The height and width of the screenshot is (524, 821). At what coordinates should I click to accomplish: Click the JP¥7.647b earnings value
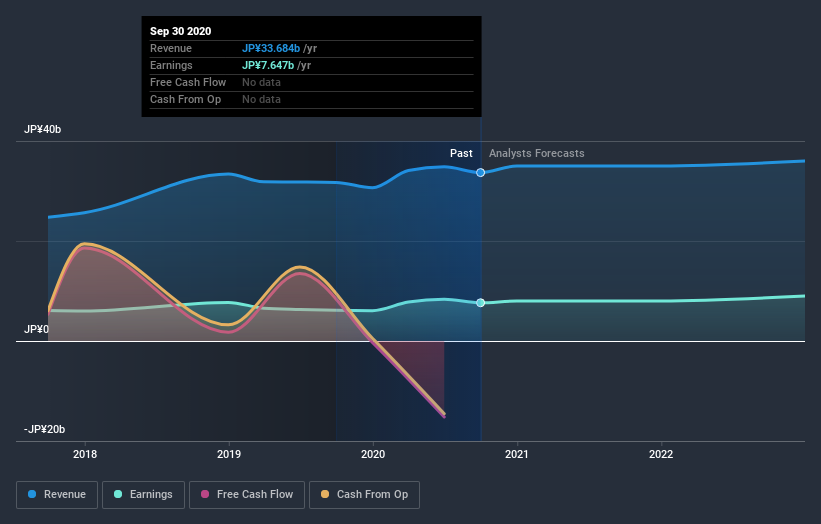(x=268, y=65)
